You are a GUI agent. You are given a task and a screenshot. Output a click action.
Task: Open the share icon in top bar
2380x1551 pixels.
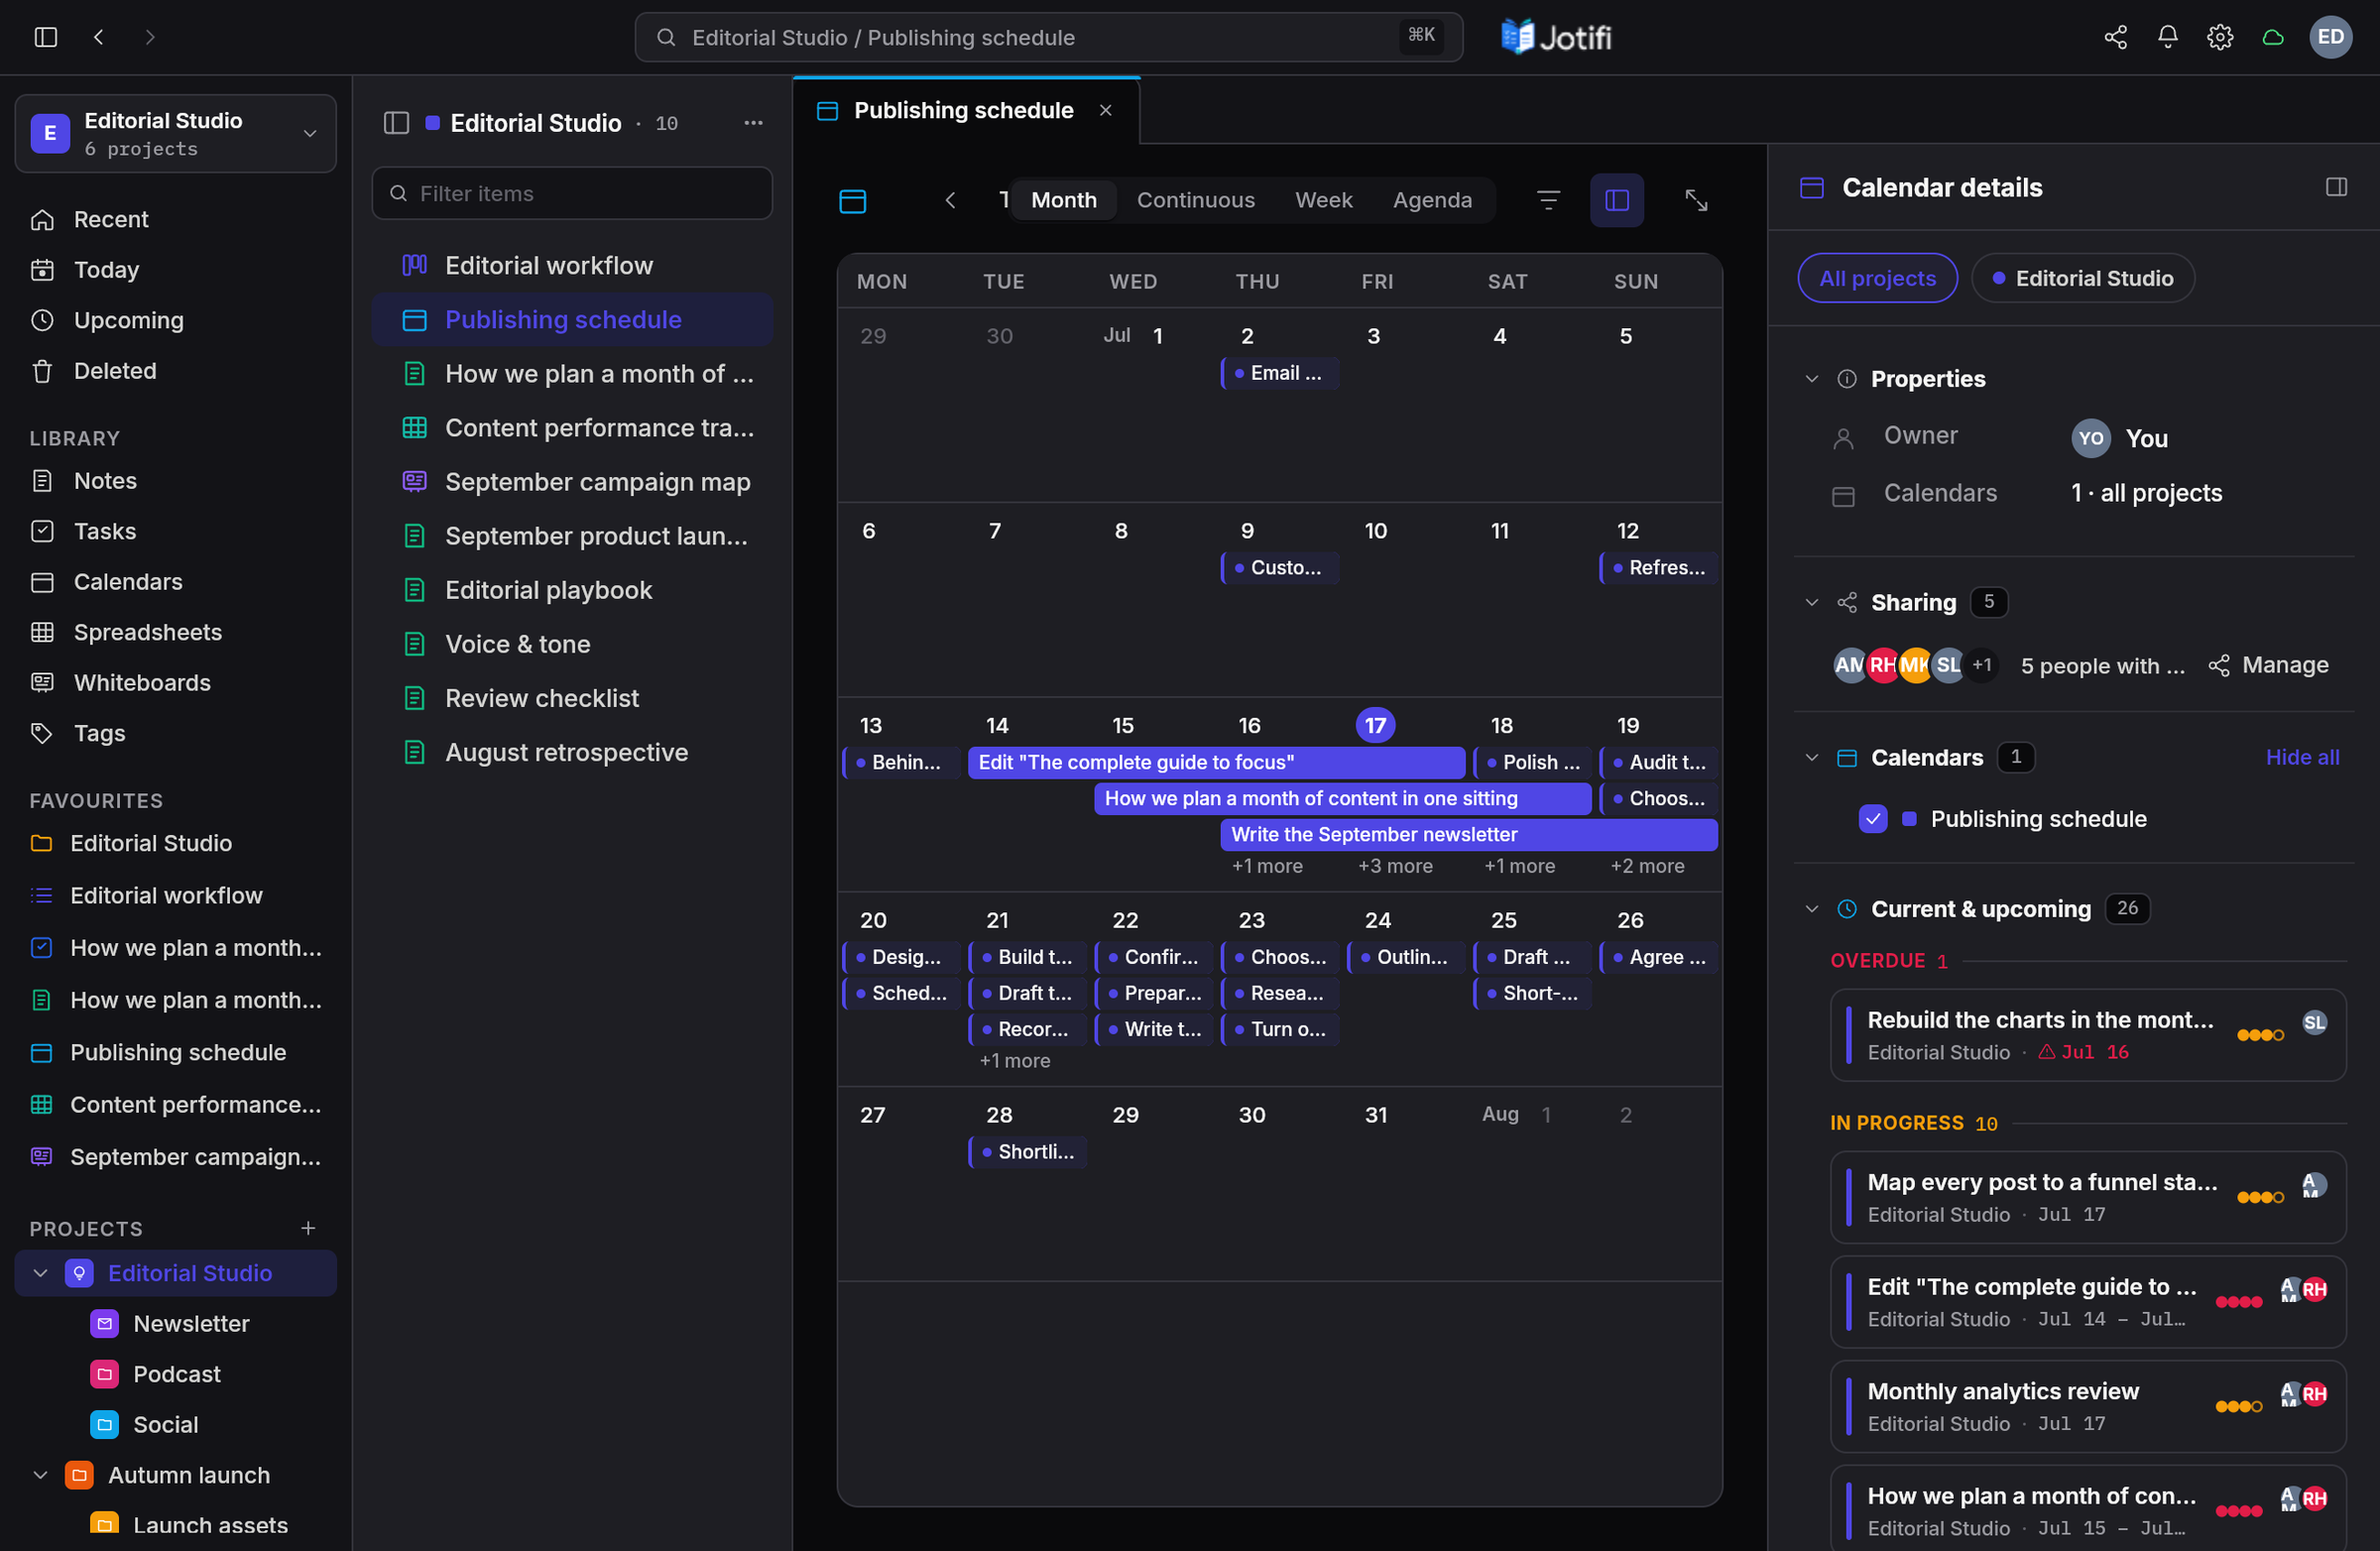[x=2115, y=37]
